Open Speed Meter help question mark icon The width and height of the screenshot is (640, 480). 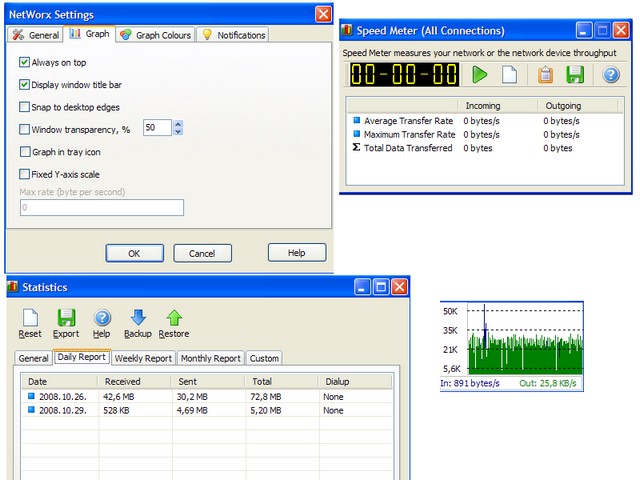[x=611, y=75]
